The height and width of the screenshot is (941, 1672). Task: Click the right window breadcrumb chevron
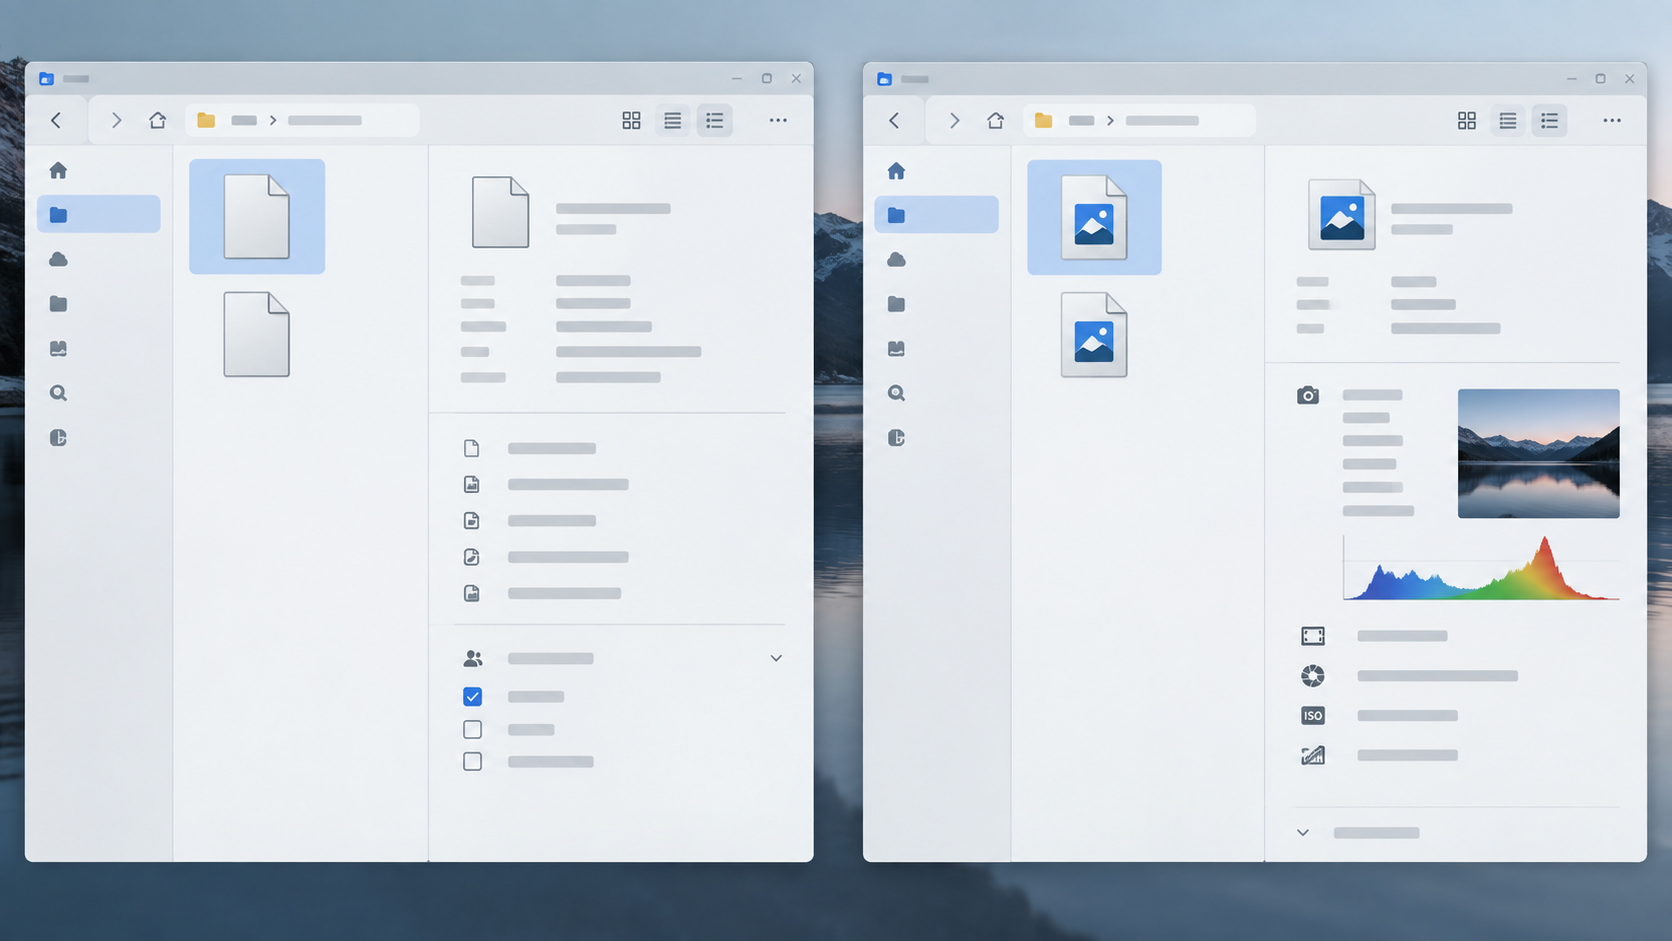1110,120
